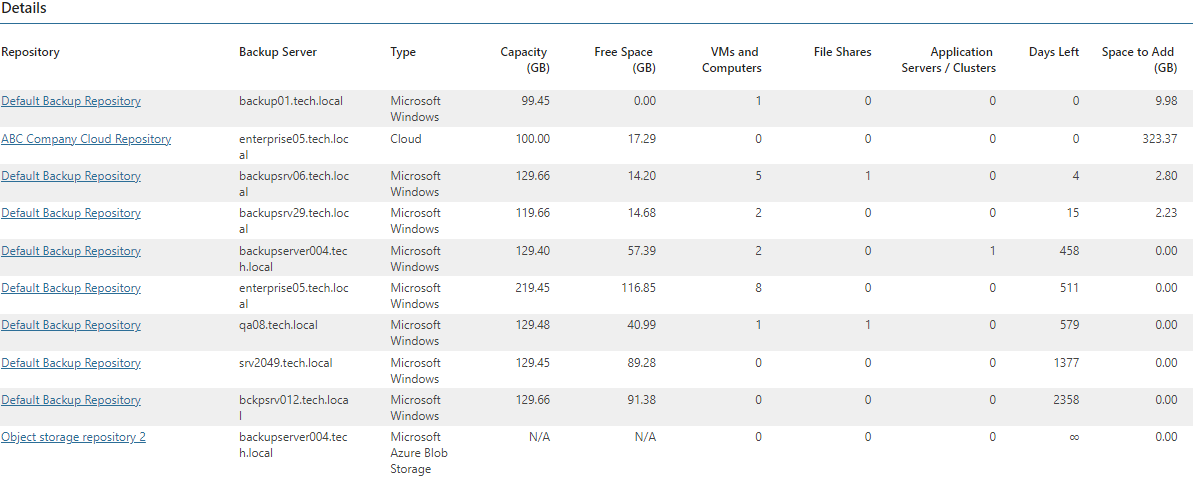1196x477 pixels.
Task: Open ABC Company Cloud Repository link
Action: click(x=86, y=139)
